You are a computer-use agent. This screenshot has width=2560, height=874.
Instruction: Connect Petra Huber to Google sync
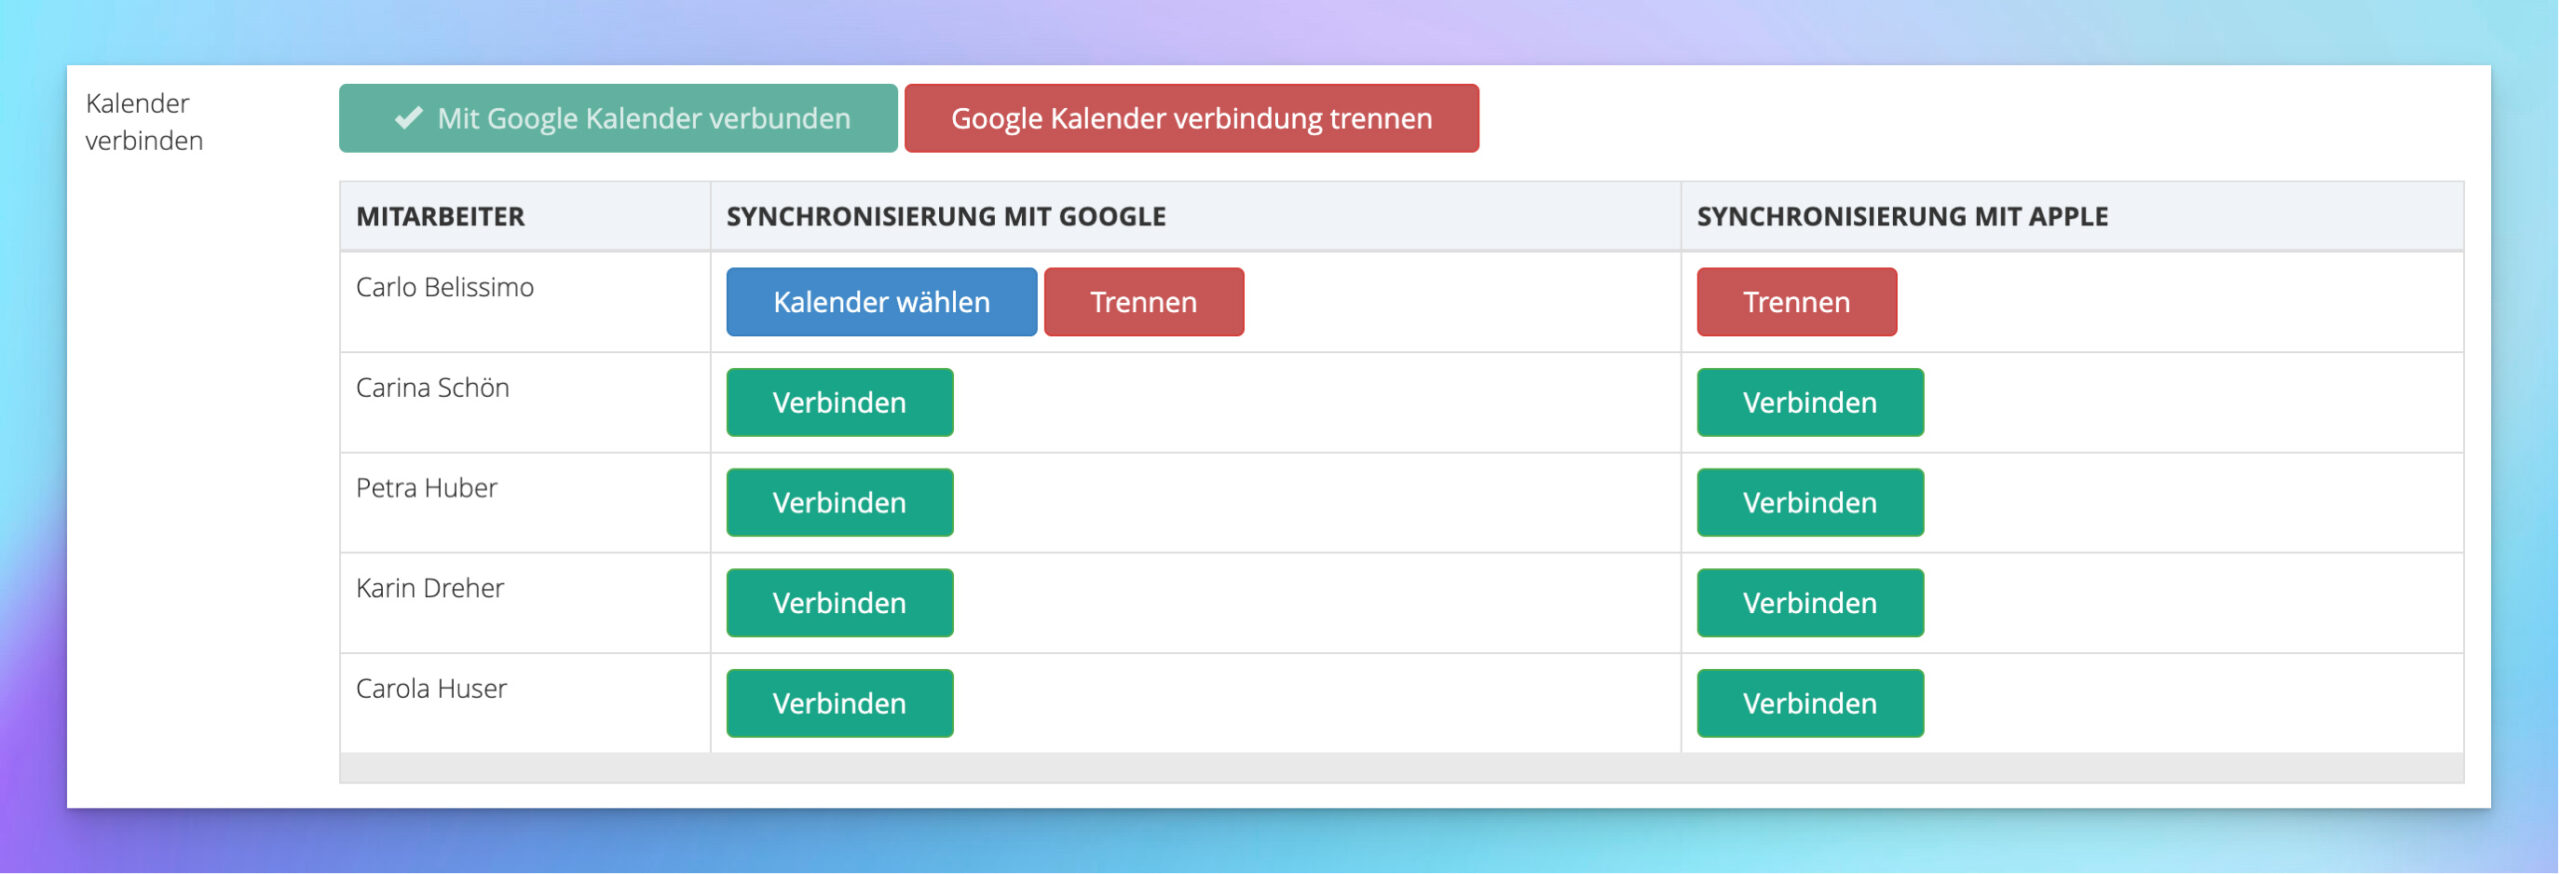[839, 503]
